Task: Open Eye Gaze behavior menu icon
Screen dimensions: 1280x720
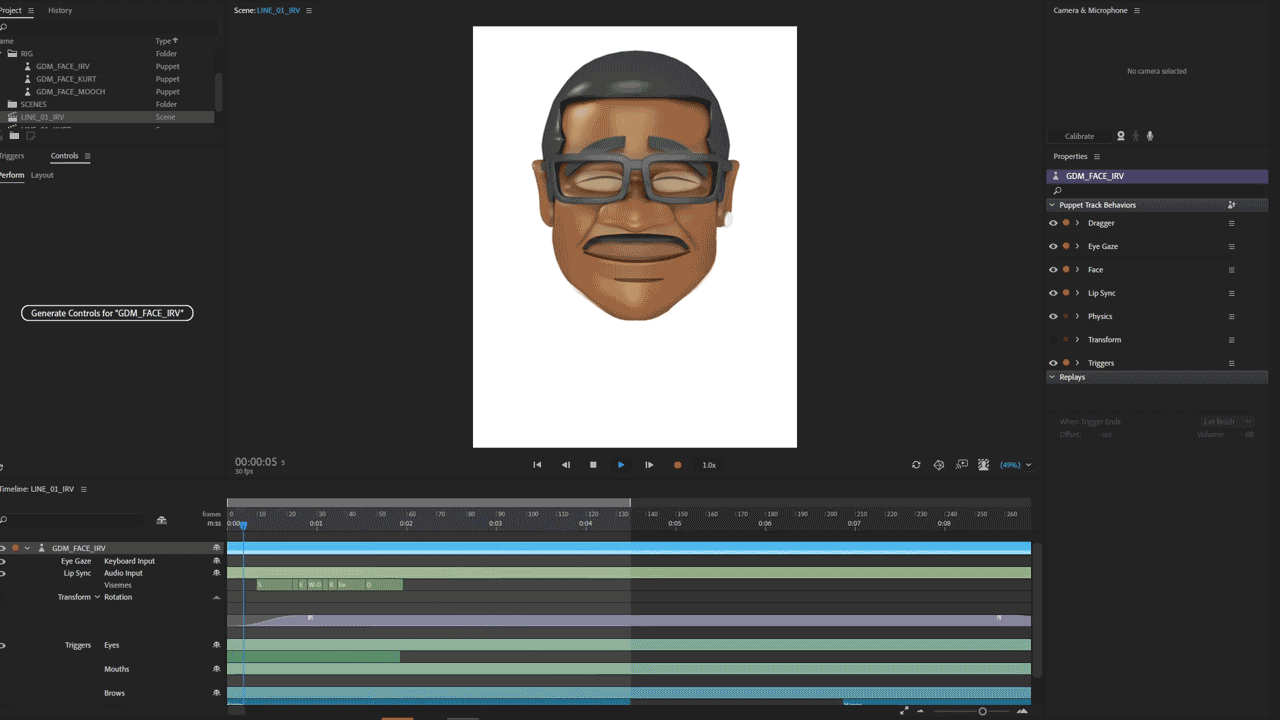Action: pos(1231,246)
